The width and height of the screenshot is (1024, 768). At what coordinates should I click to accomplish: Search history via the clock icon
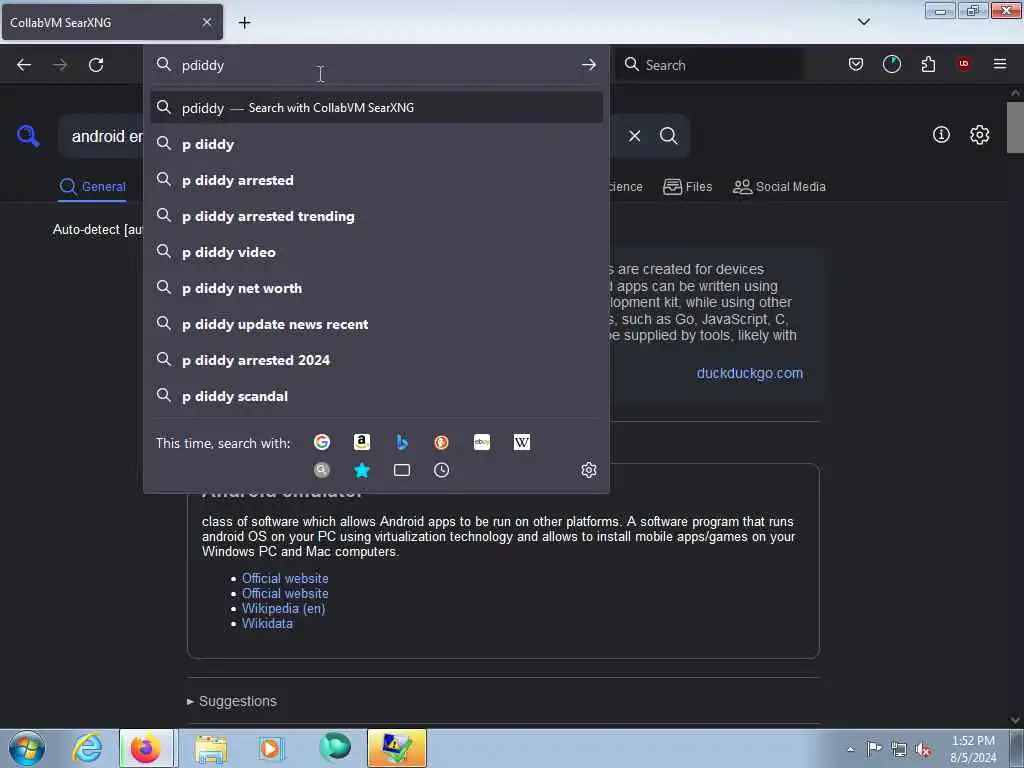coord(441,470)
